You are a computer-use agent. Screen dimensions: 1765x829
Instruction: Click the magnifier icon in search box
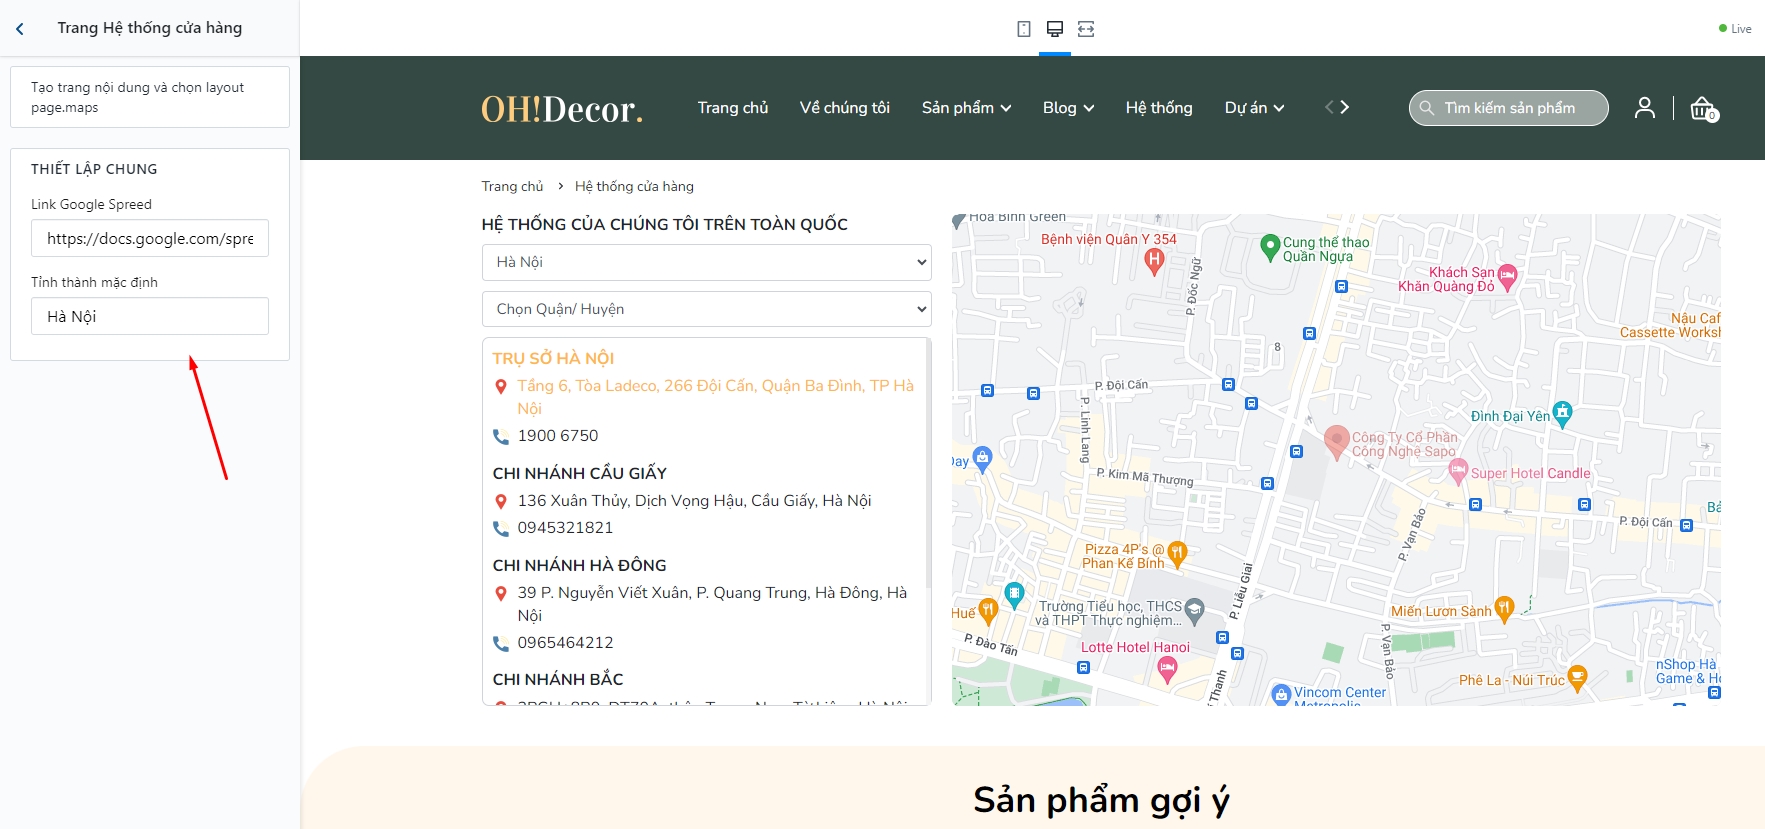tap(1427, 108)
